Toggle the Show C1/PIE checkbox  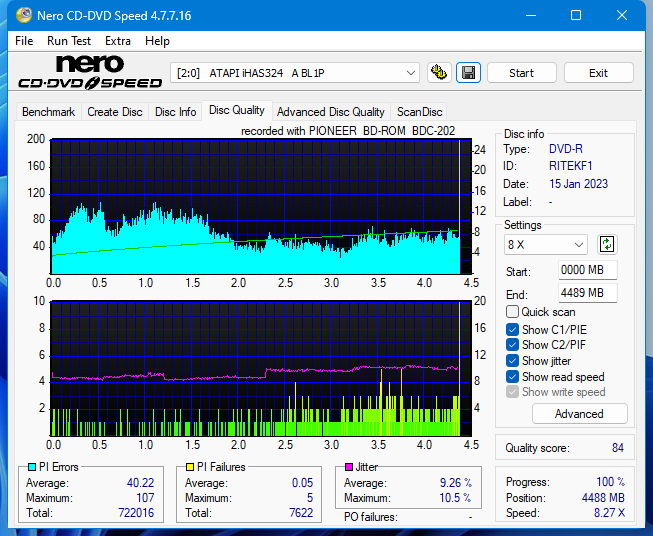tap(512, 330)
